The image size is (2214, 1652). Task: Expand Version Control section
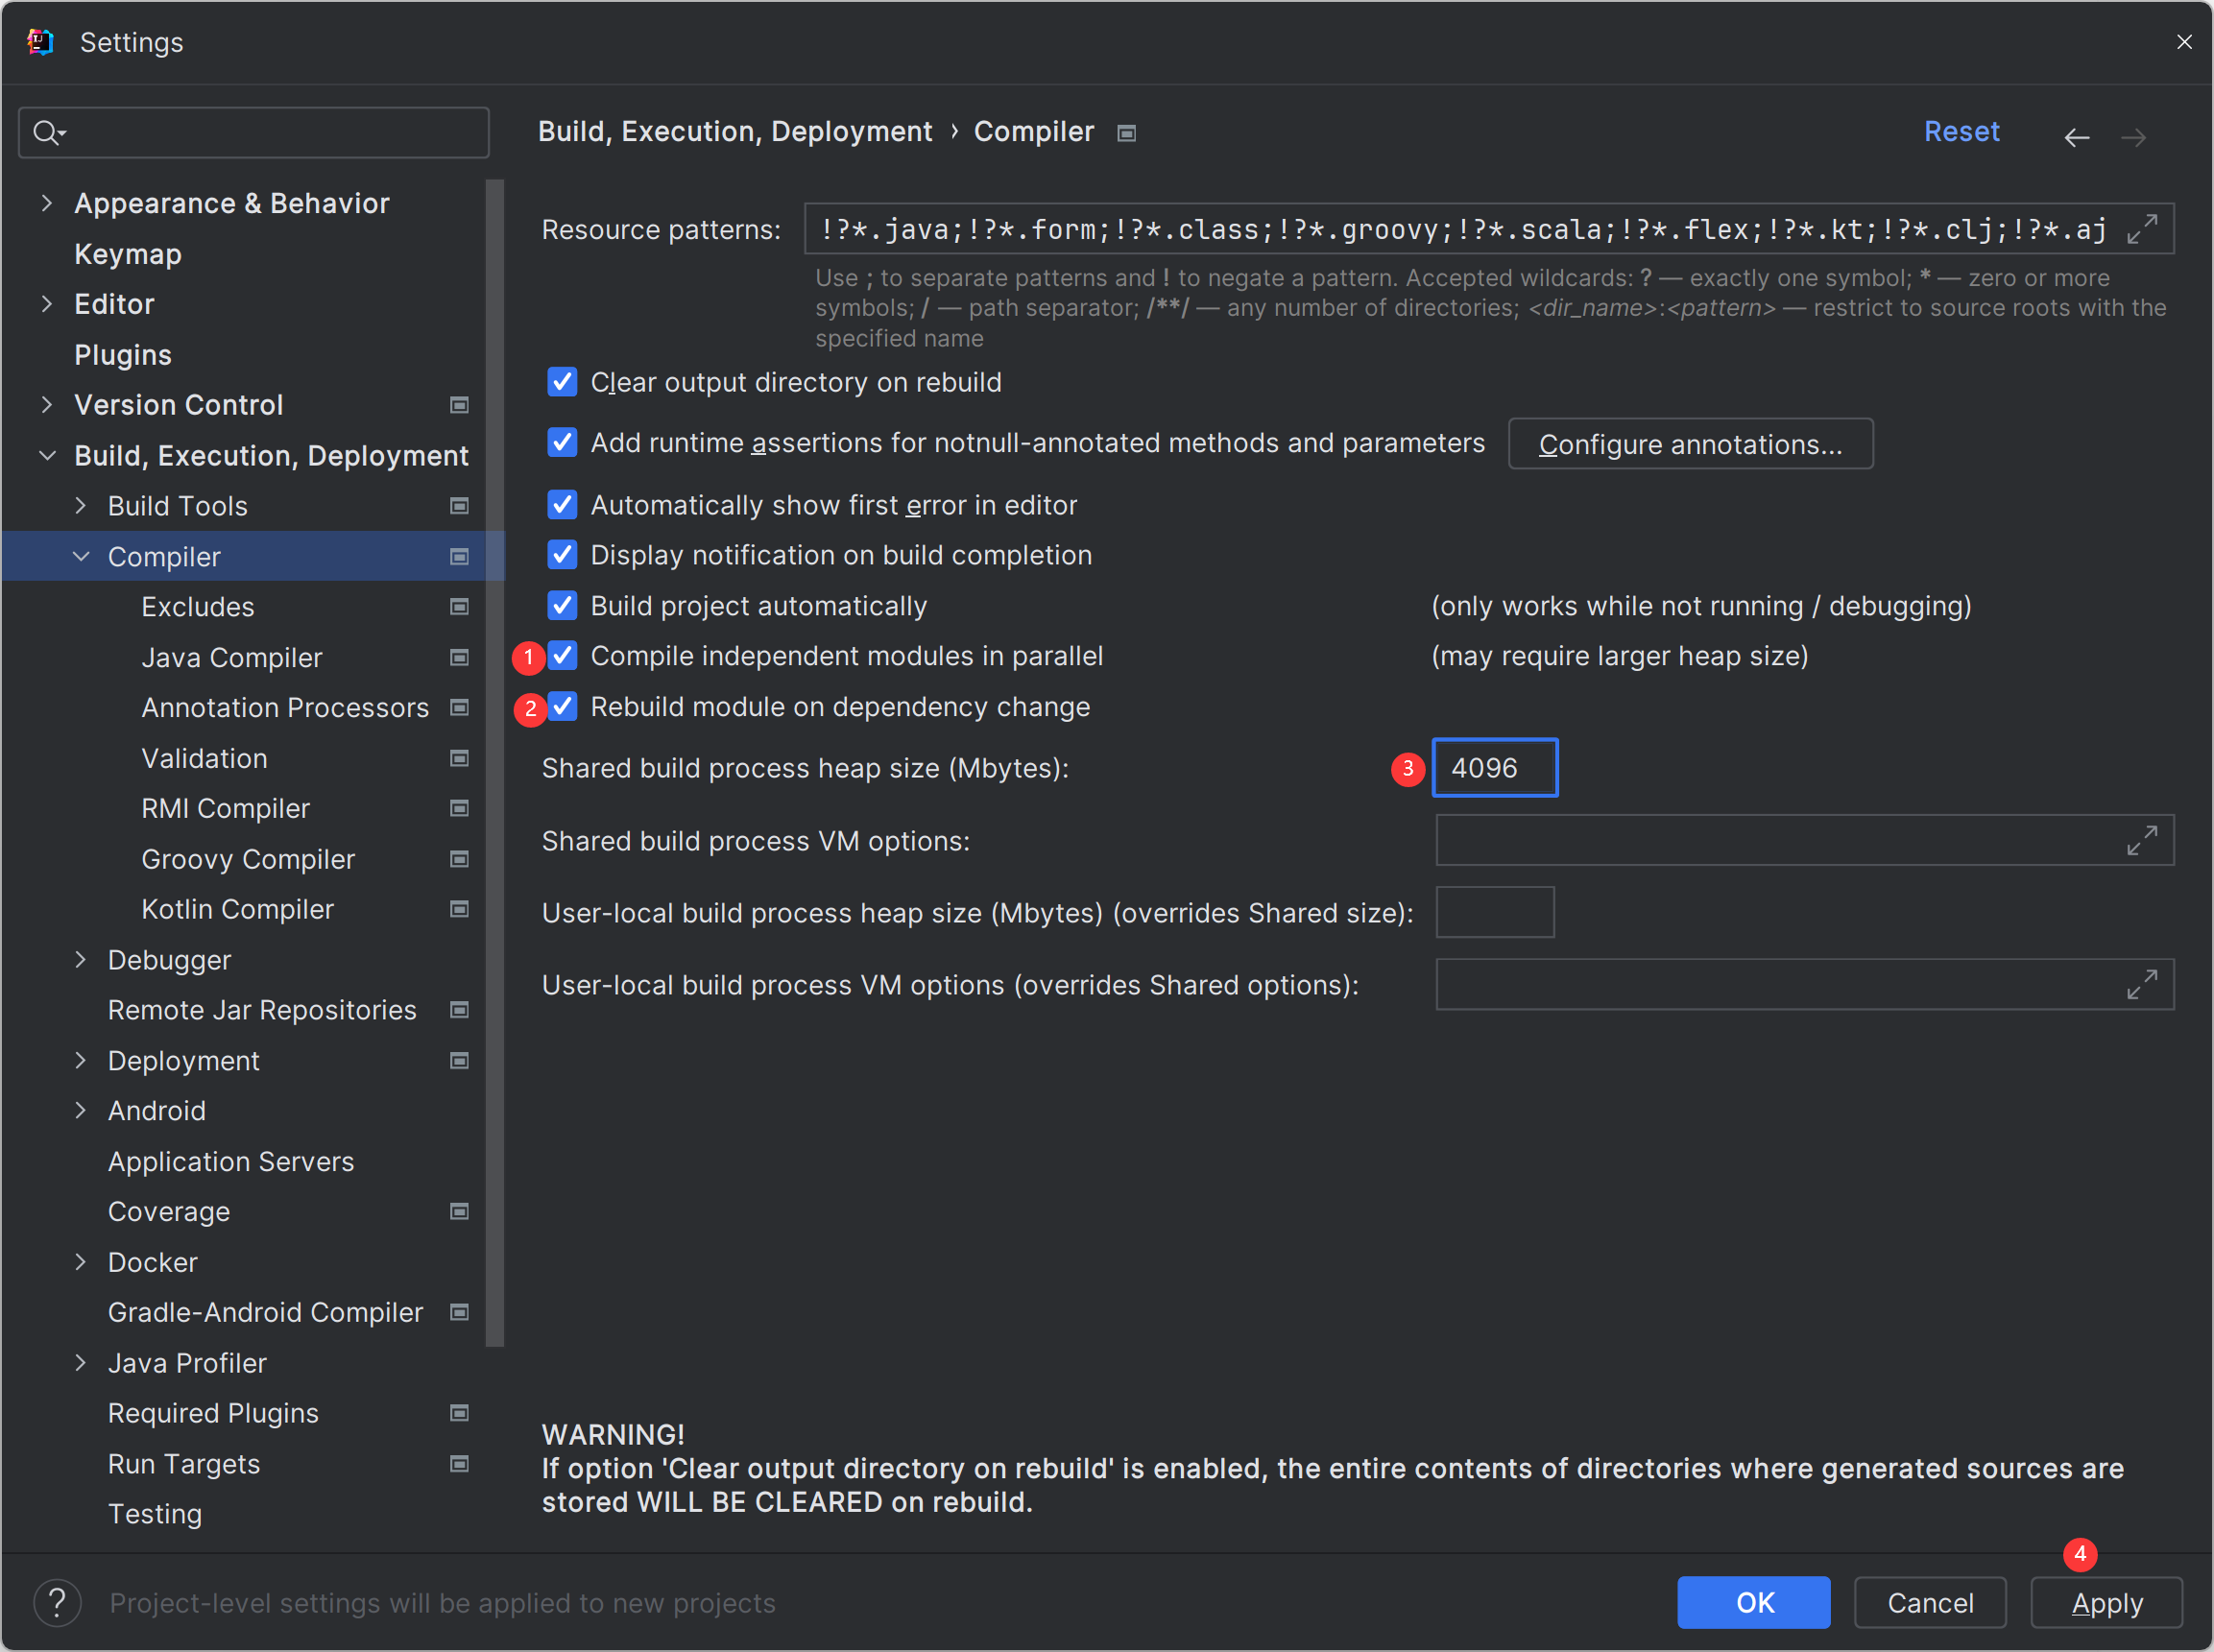pyautogui.click(x=46, y=405)
